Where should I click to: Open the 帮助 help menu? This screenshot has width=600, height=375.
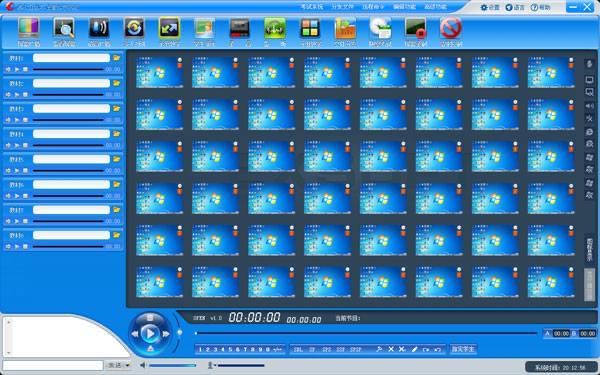[540, 7]
